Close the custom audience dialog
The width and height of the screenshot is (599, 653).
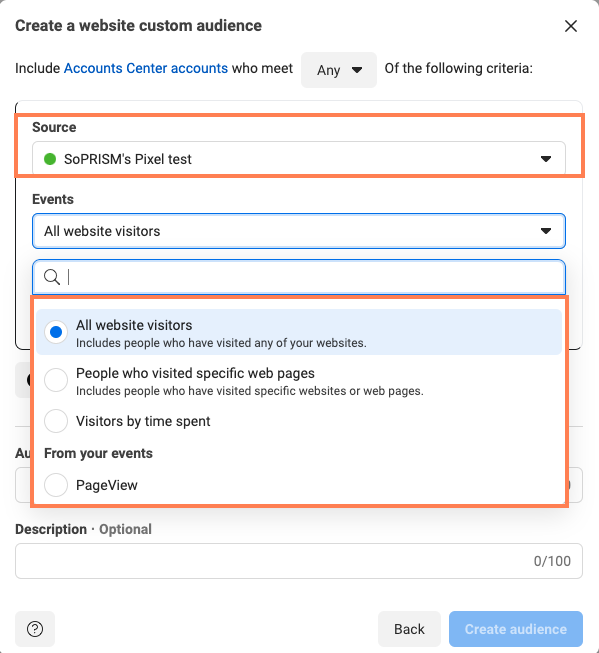(571, 26)
